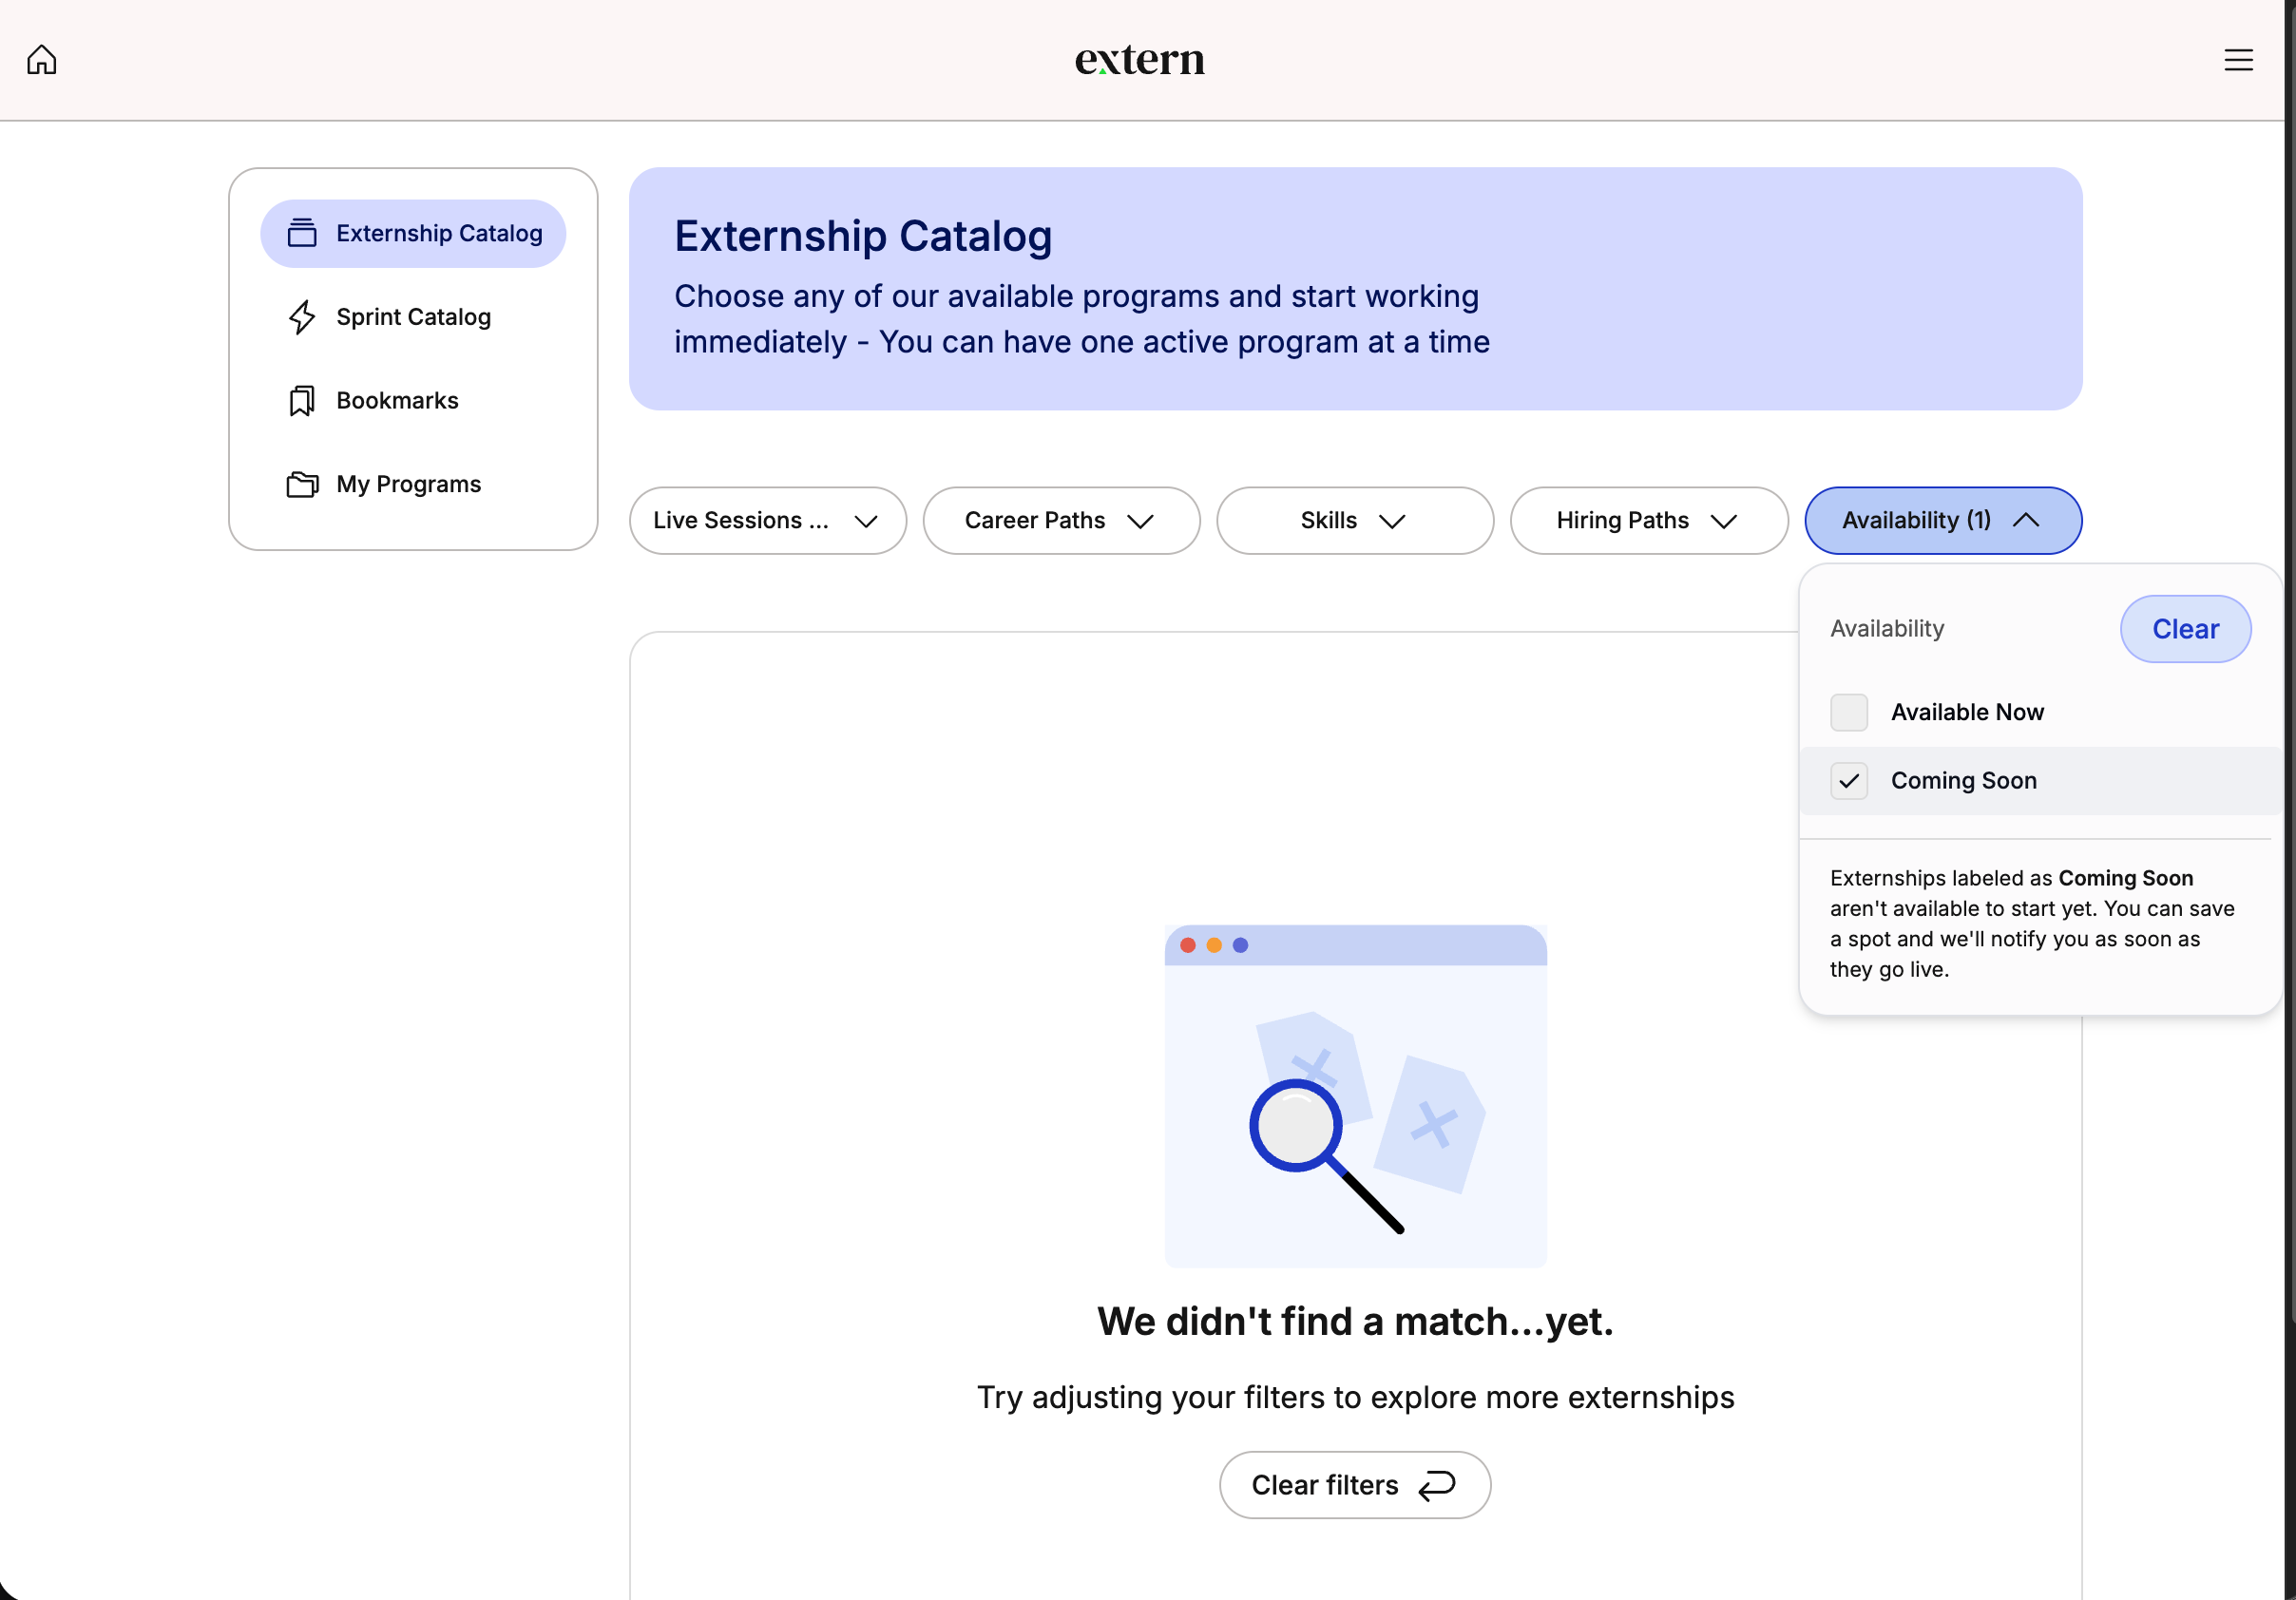
Task: Click the return arrow inside Clear filters button
Action: 1436,1485
